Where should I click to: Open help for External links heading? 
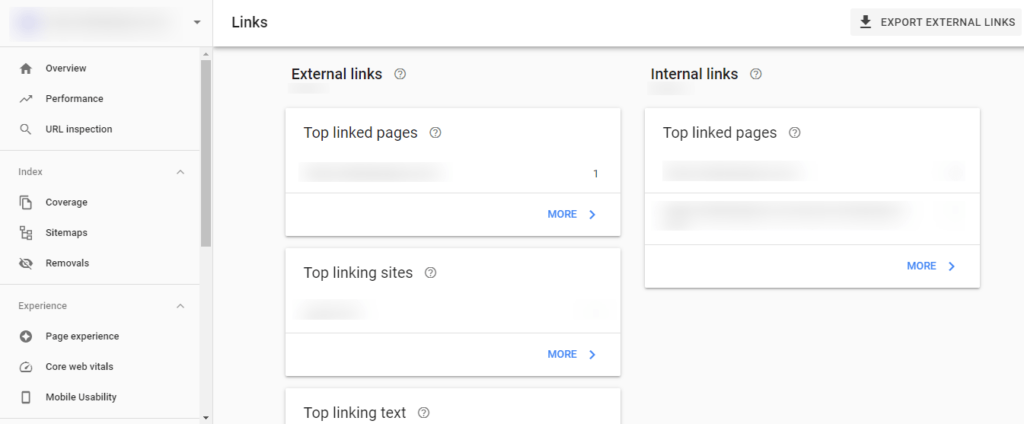[400, 74]
